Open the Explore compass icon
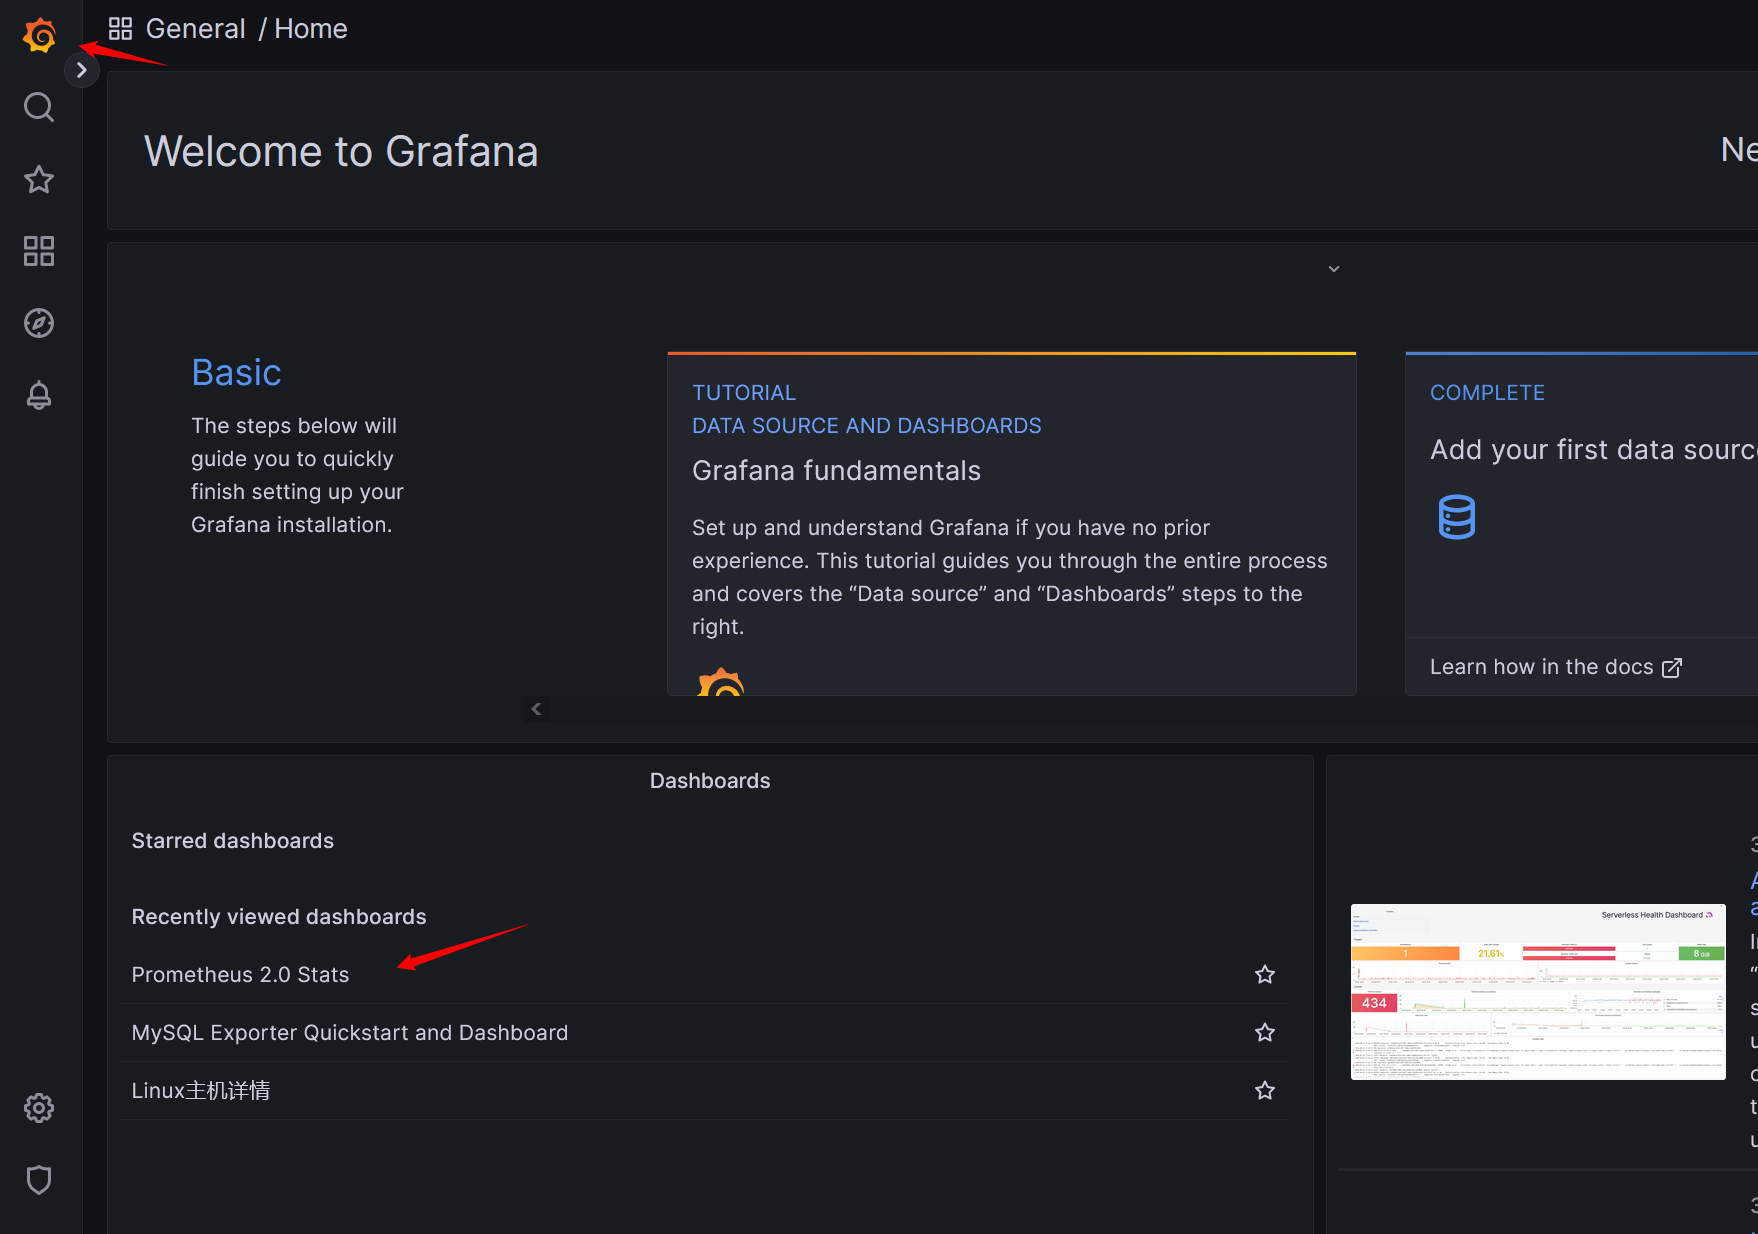 coord(39,323)
